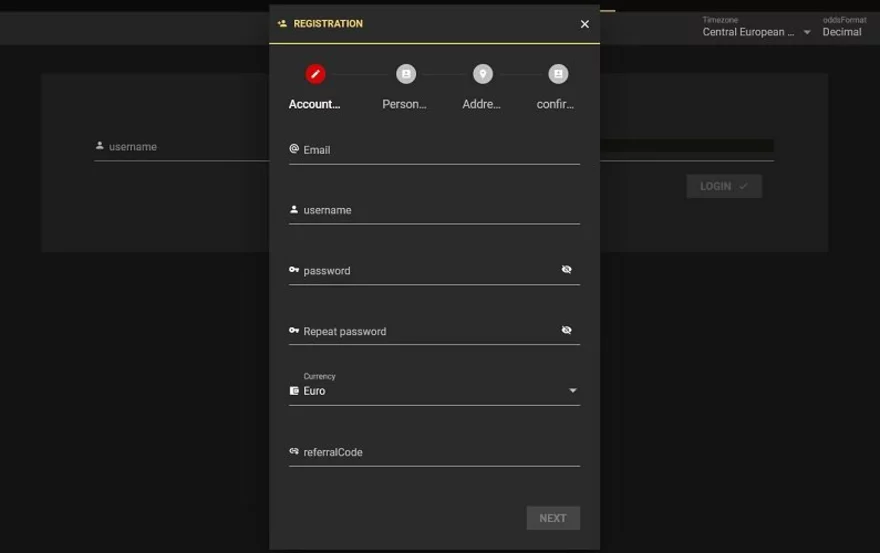
Task: Select the Account step label
Action: pos(315,104)
